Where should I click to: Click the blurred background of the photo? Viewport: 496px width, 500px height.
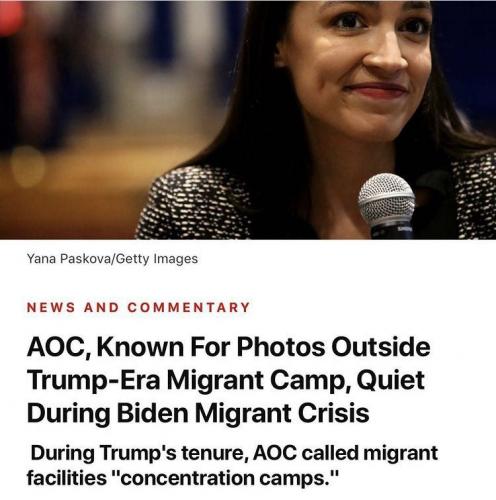[100, 100]
